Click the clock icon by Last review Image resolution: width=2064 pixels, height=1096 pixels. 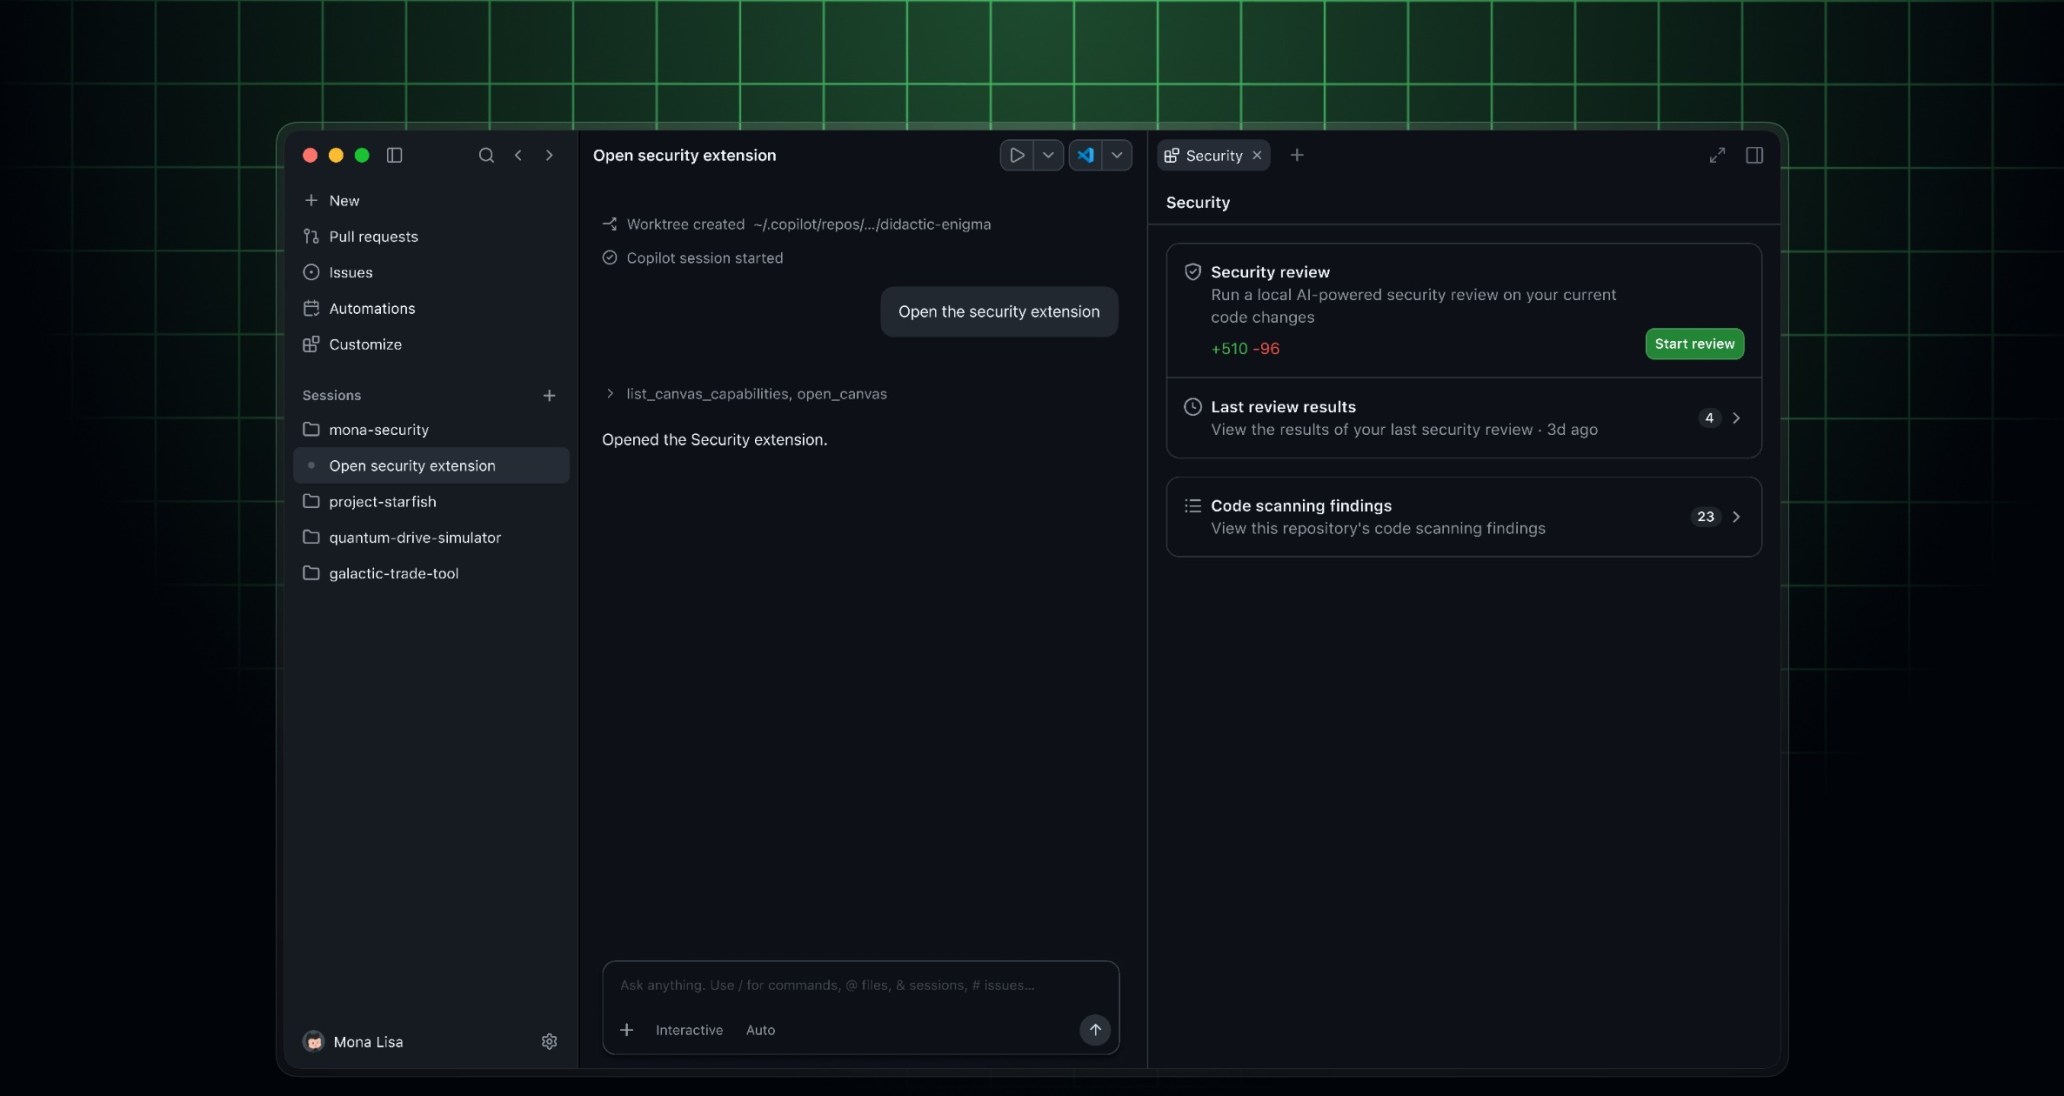tap(1192, 407)
